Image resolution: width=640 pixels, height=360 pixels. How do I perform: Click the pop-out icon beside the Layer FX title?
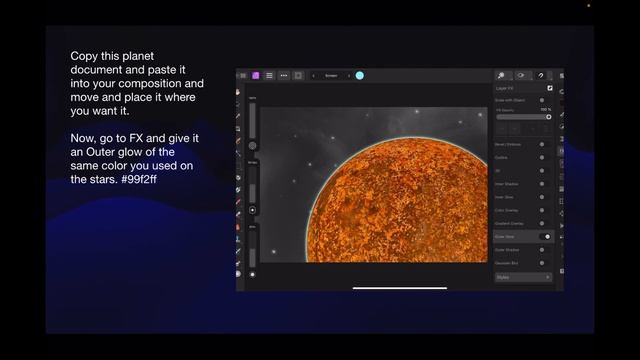click(x=550, y=88)
